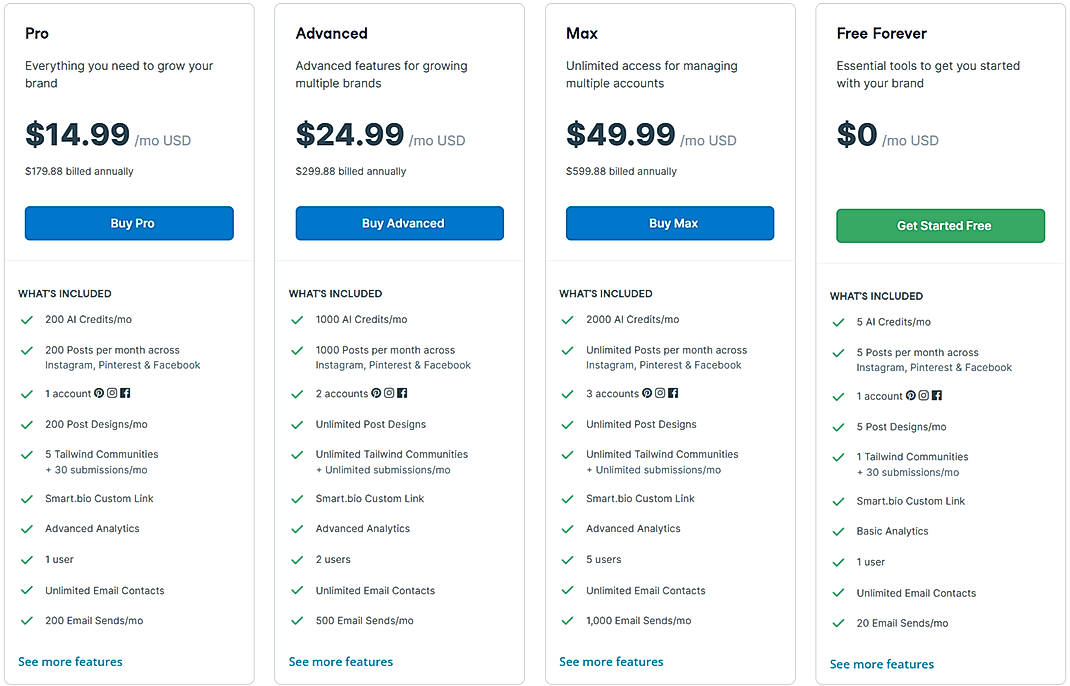This screenshot has width=1070, height=686.
Task: Click Facebook icon in Advanced plan accounts row
Action: [402, 394]
